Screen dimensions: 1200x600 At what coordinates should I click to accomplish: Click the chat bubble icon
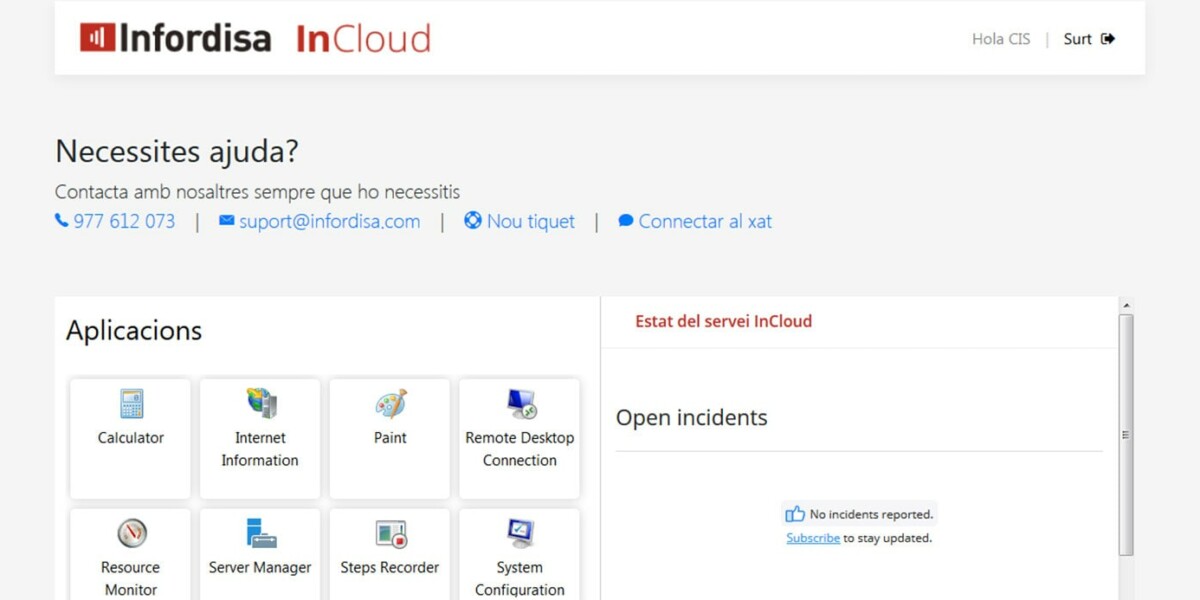(626, 221)
